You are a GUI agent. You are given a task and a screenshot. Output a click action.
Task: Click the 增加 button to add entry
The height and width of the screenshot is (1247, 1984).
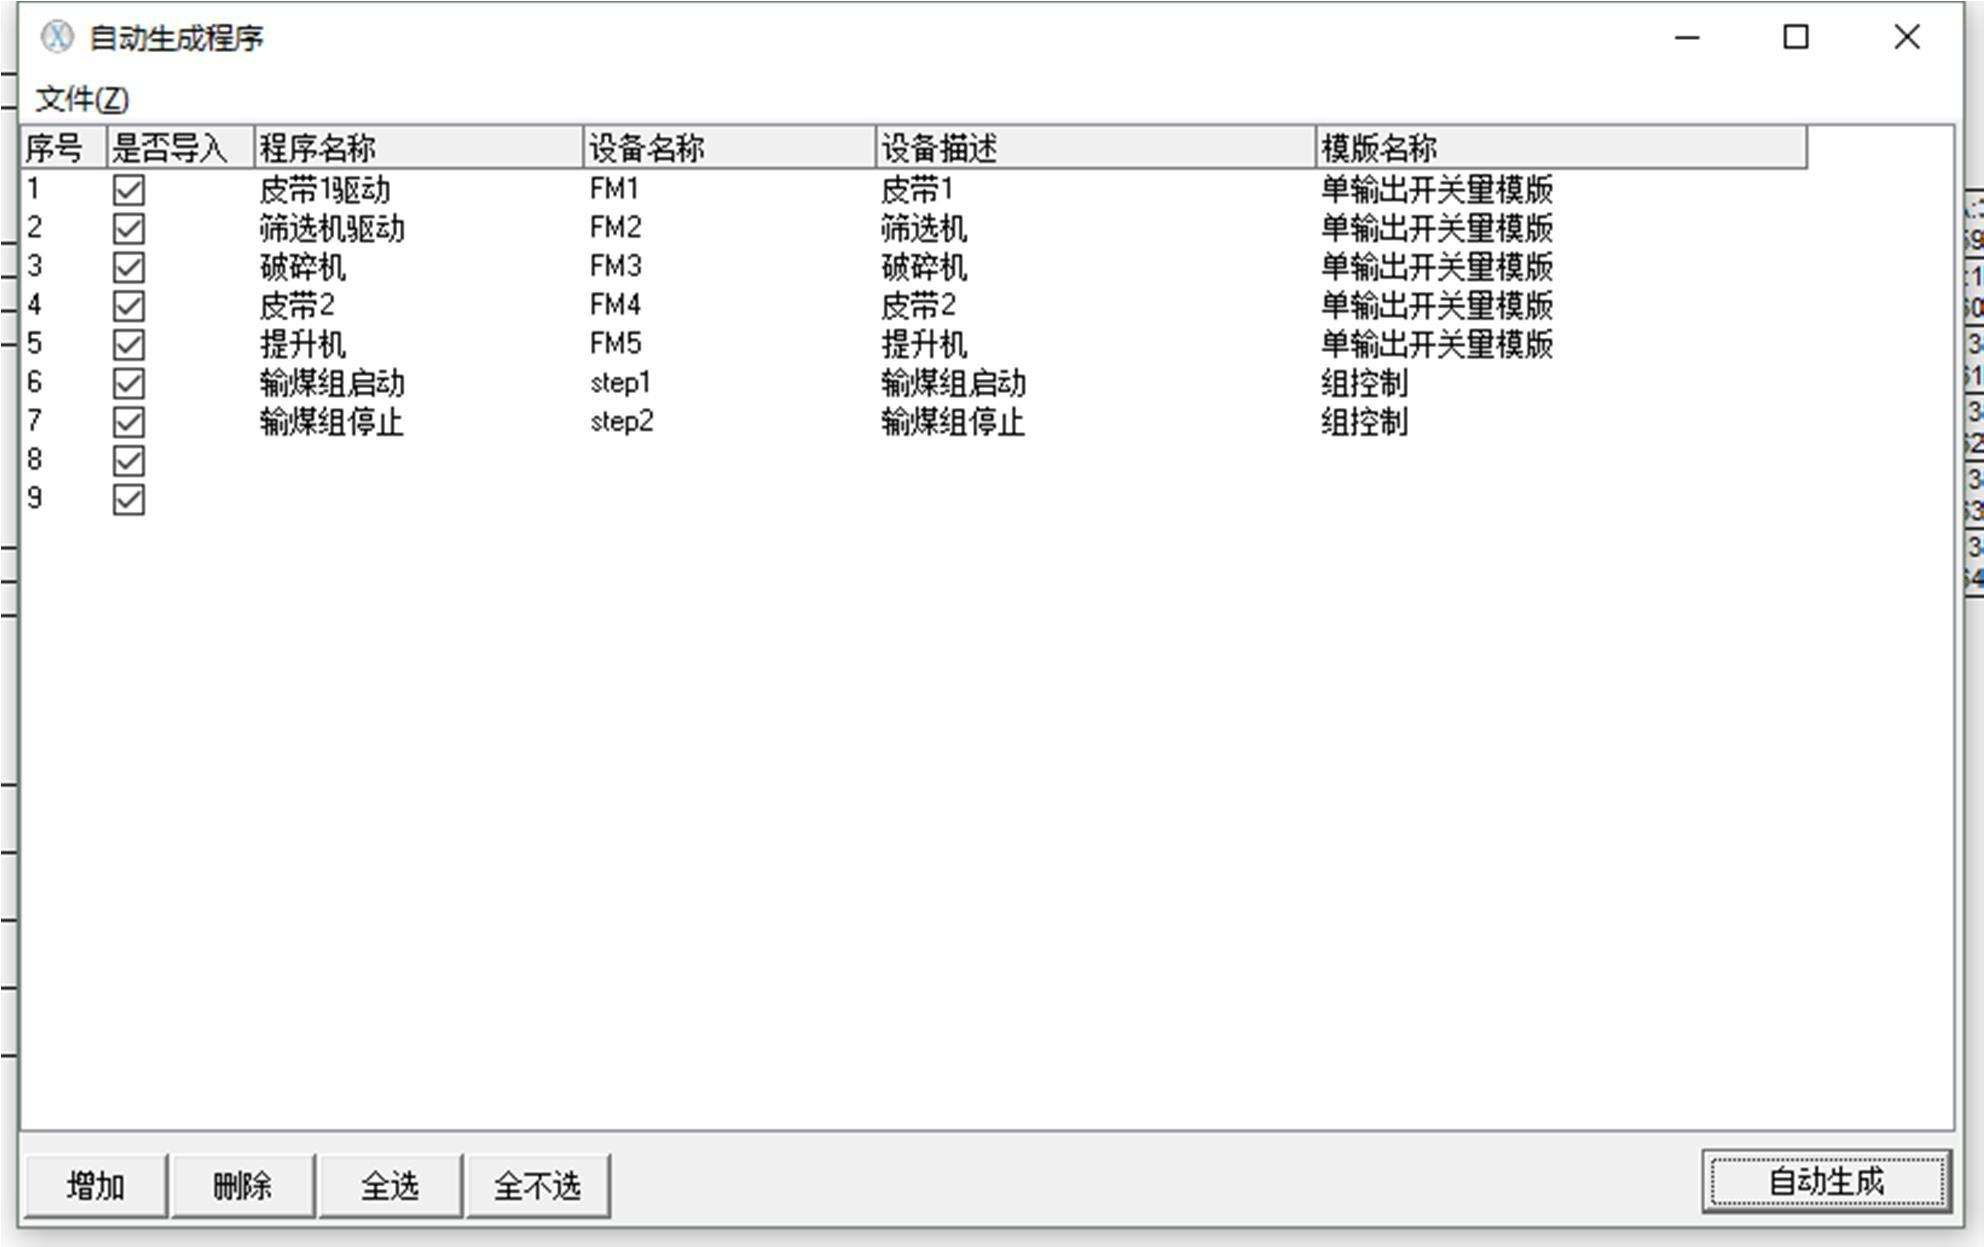pos(96,1183)
